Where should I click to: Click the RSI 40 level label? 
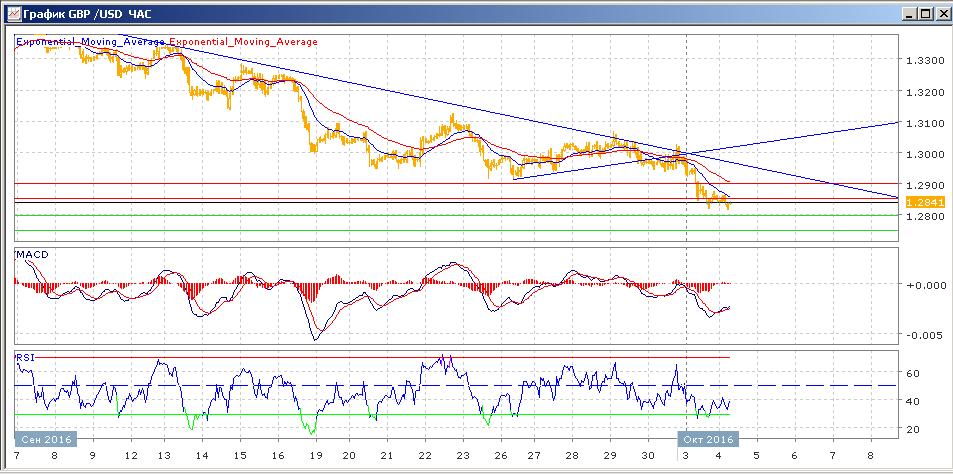coord(913,400)
